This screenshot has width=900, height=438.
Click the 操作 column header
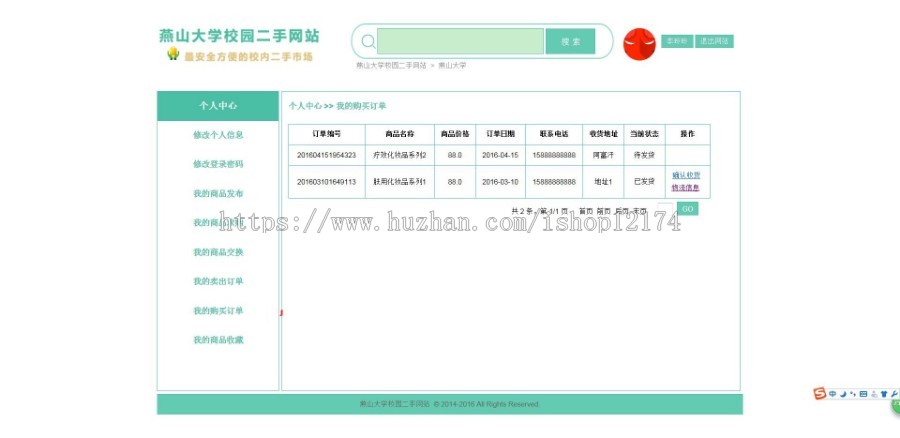click(x=688, y=134)
